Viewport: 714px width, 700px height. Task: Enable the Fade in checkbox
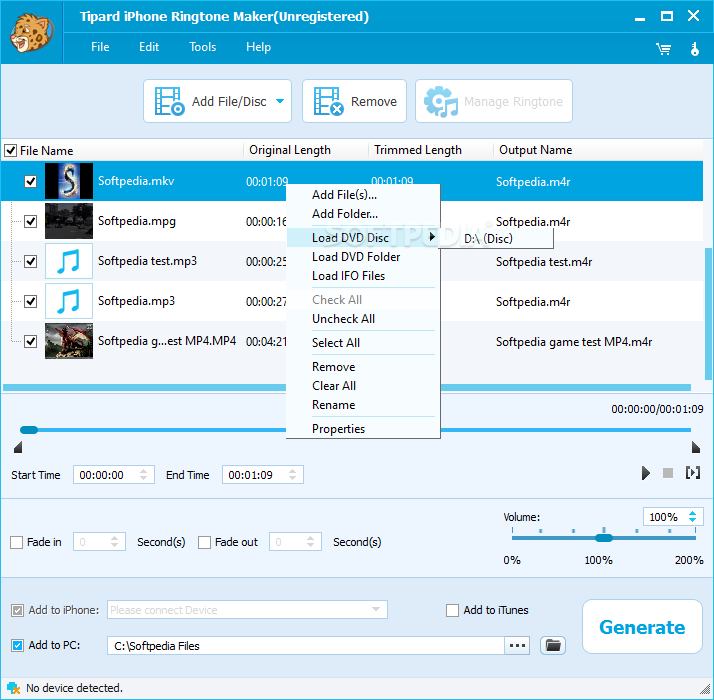pyautogui.click(x=16, y=542)
